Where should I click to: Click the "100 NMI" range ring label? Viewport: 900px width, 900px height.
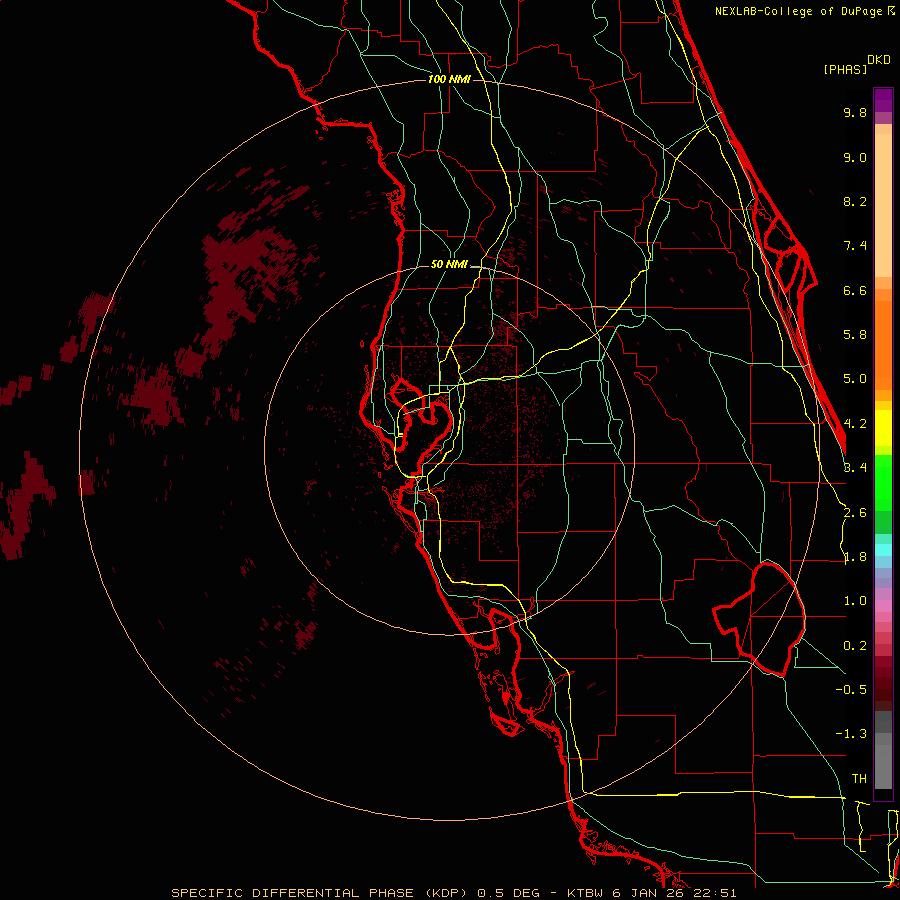click(449, 79)
